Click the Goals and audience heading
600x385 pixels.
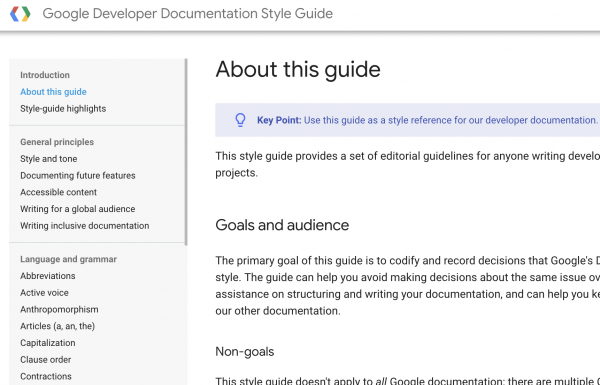click(282, 225)
